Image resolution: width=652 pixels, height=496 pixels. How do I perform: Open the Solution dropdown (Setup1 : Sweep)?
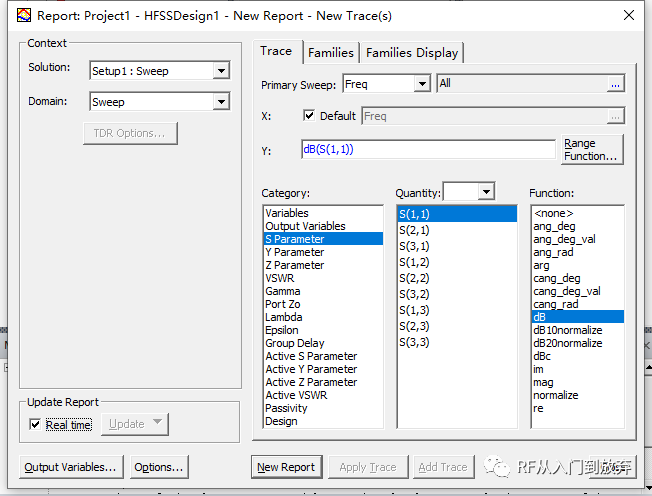coord(222,71)
